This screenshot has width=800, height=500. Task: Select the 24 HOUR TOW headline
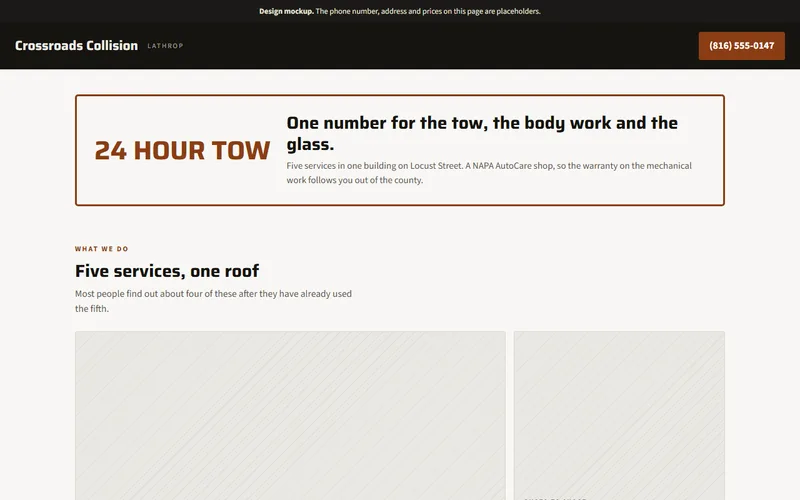click(182, 151)
